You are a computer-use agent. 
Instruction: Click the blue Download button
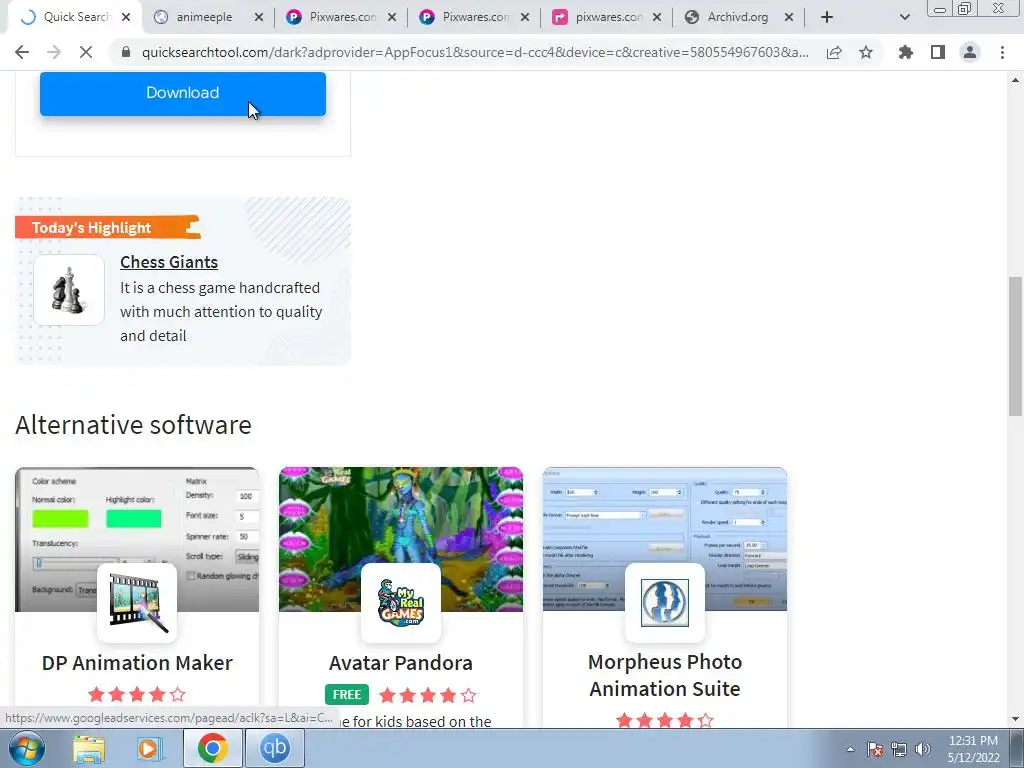183,93
